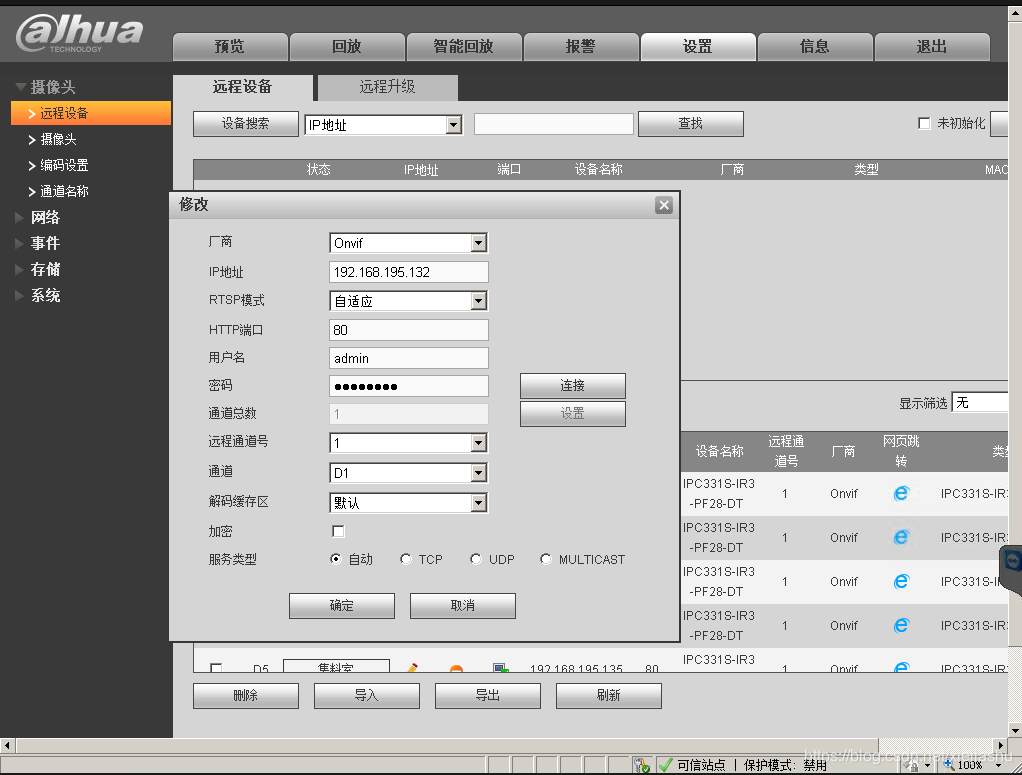The image size is (1022, 775).
Task: Close the 修改 dialog with the X icon
Action: (x=664, y=205)
